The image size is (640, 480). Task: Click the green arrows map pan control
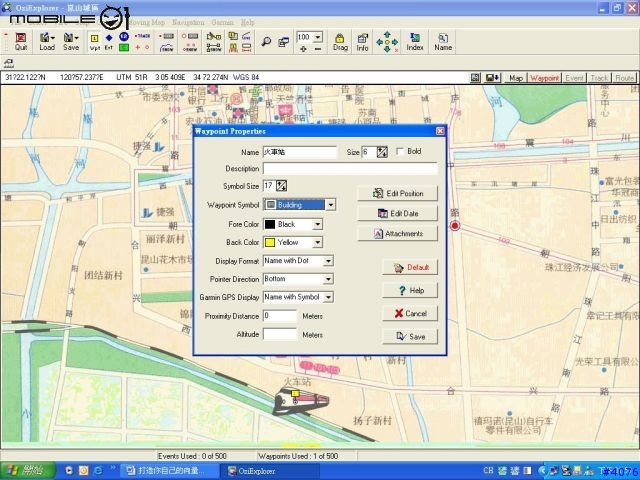(x=387, y=42)
